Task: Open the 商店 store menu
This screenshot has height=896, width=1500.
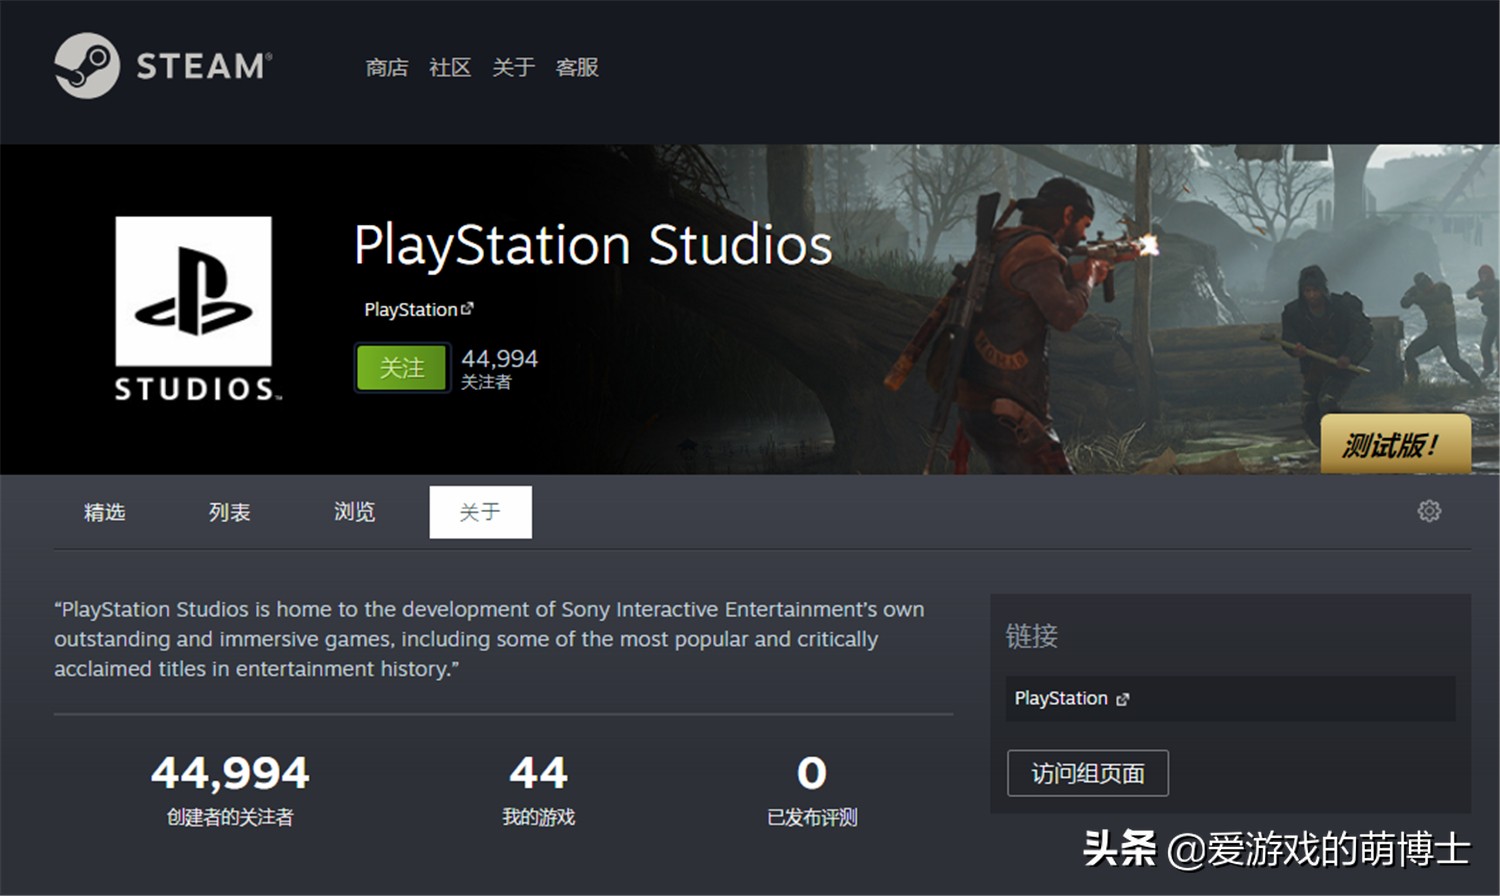Action: point(387,67)
